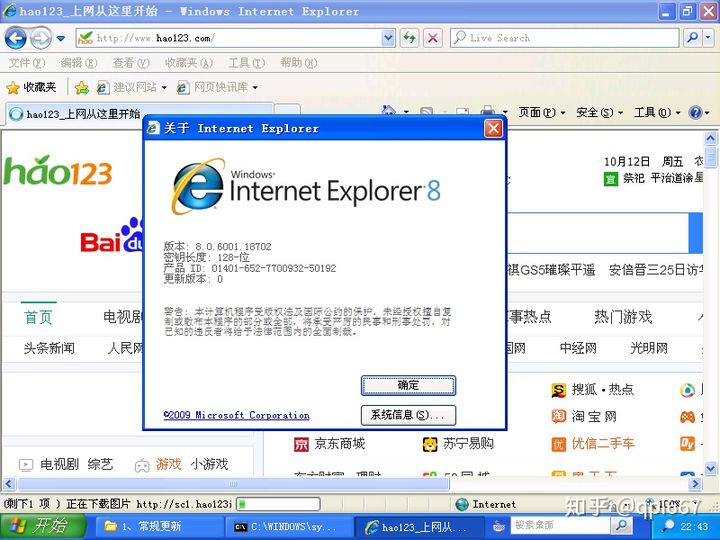Open the 工具(O) command bar dropdown
720x540 pixels.
pos(657,112)
